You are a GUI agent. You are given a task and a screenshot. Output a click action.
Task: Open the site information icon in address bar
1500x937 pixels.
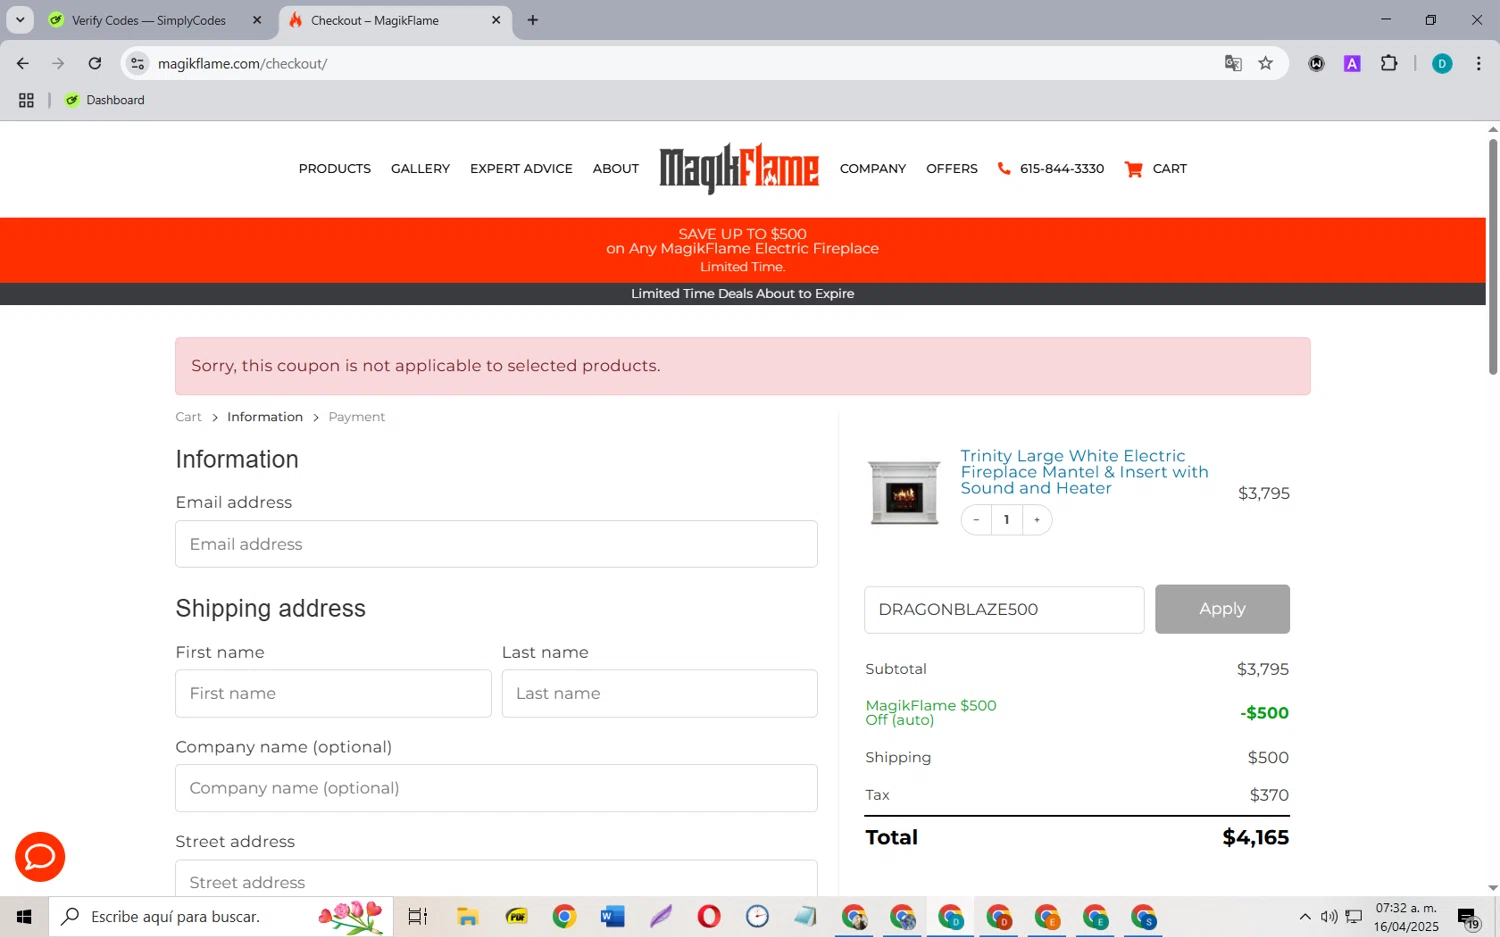[x=138, y=63]
